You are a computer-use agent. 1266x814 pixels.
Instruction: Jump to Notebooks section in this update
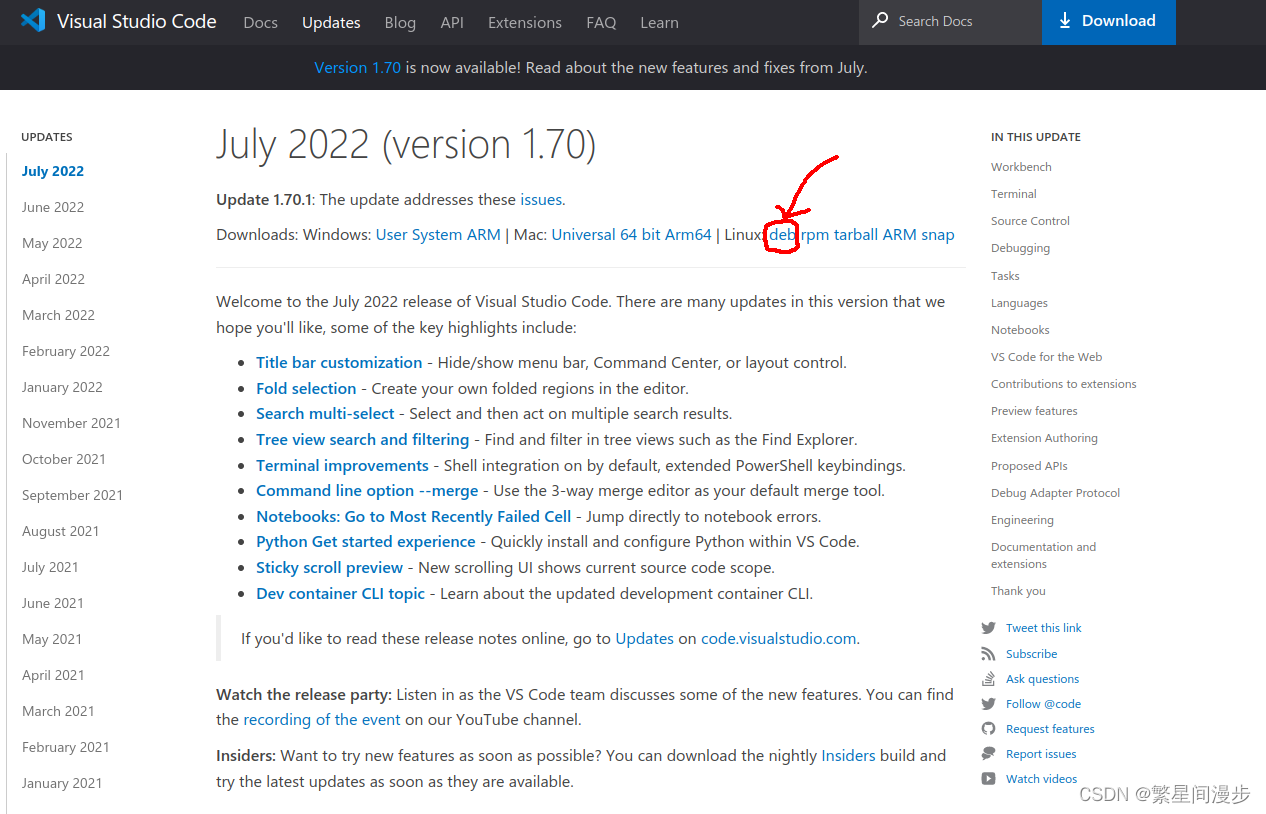coord(1020,330)
